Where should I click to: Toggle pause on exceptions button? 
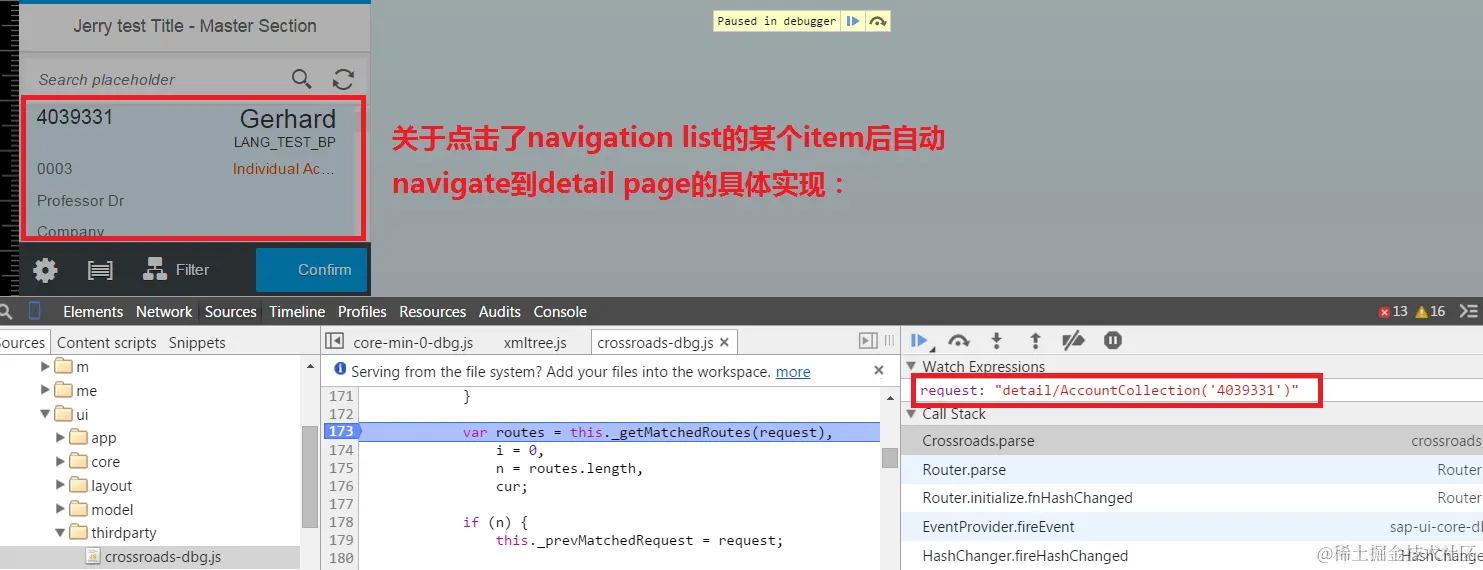click(x=1112, y=341)
